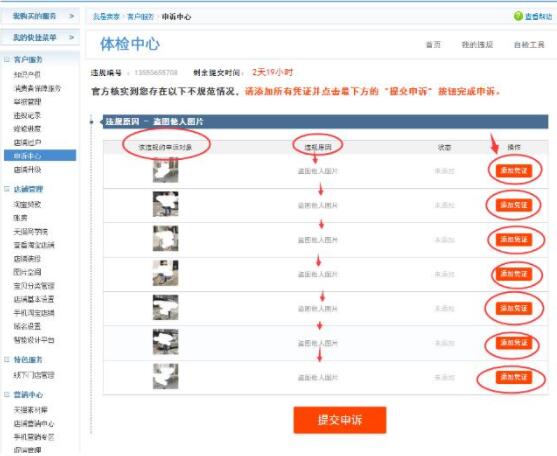This screenshot has width=557, height=456.
Task: Open 我的快捷菜单 arrow menu
Action: point(71,37)
